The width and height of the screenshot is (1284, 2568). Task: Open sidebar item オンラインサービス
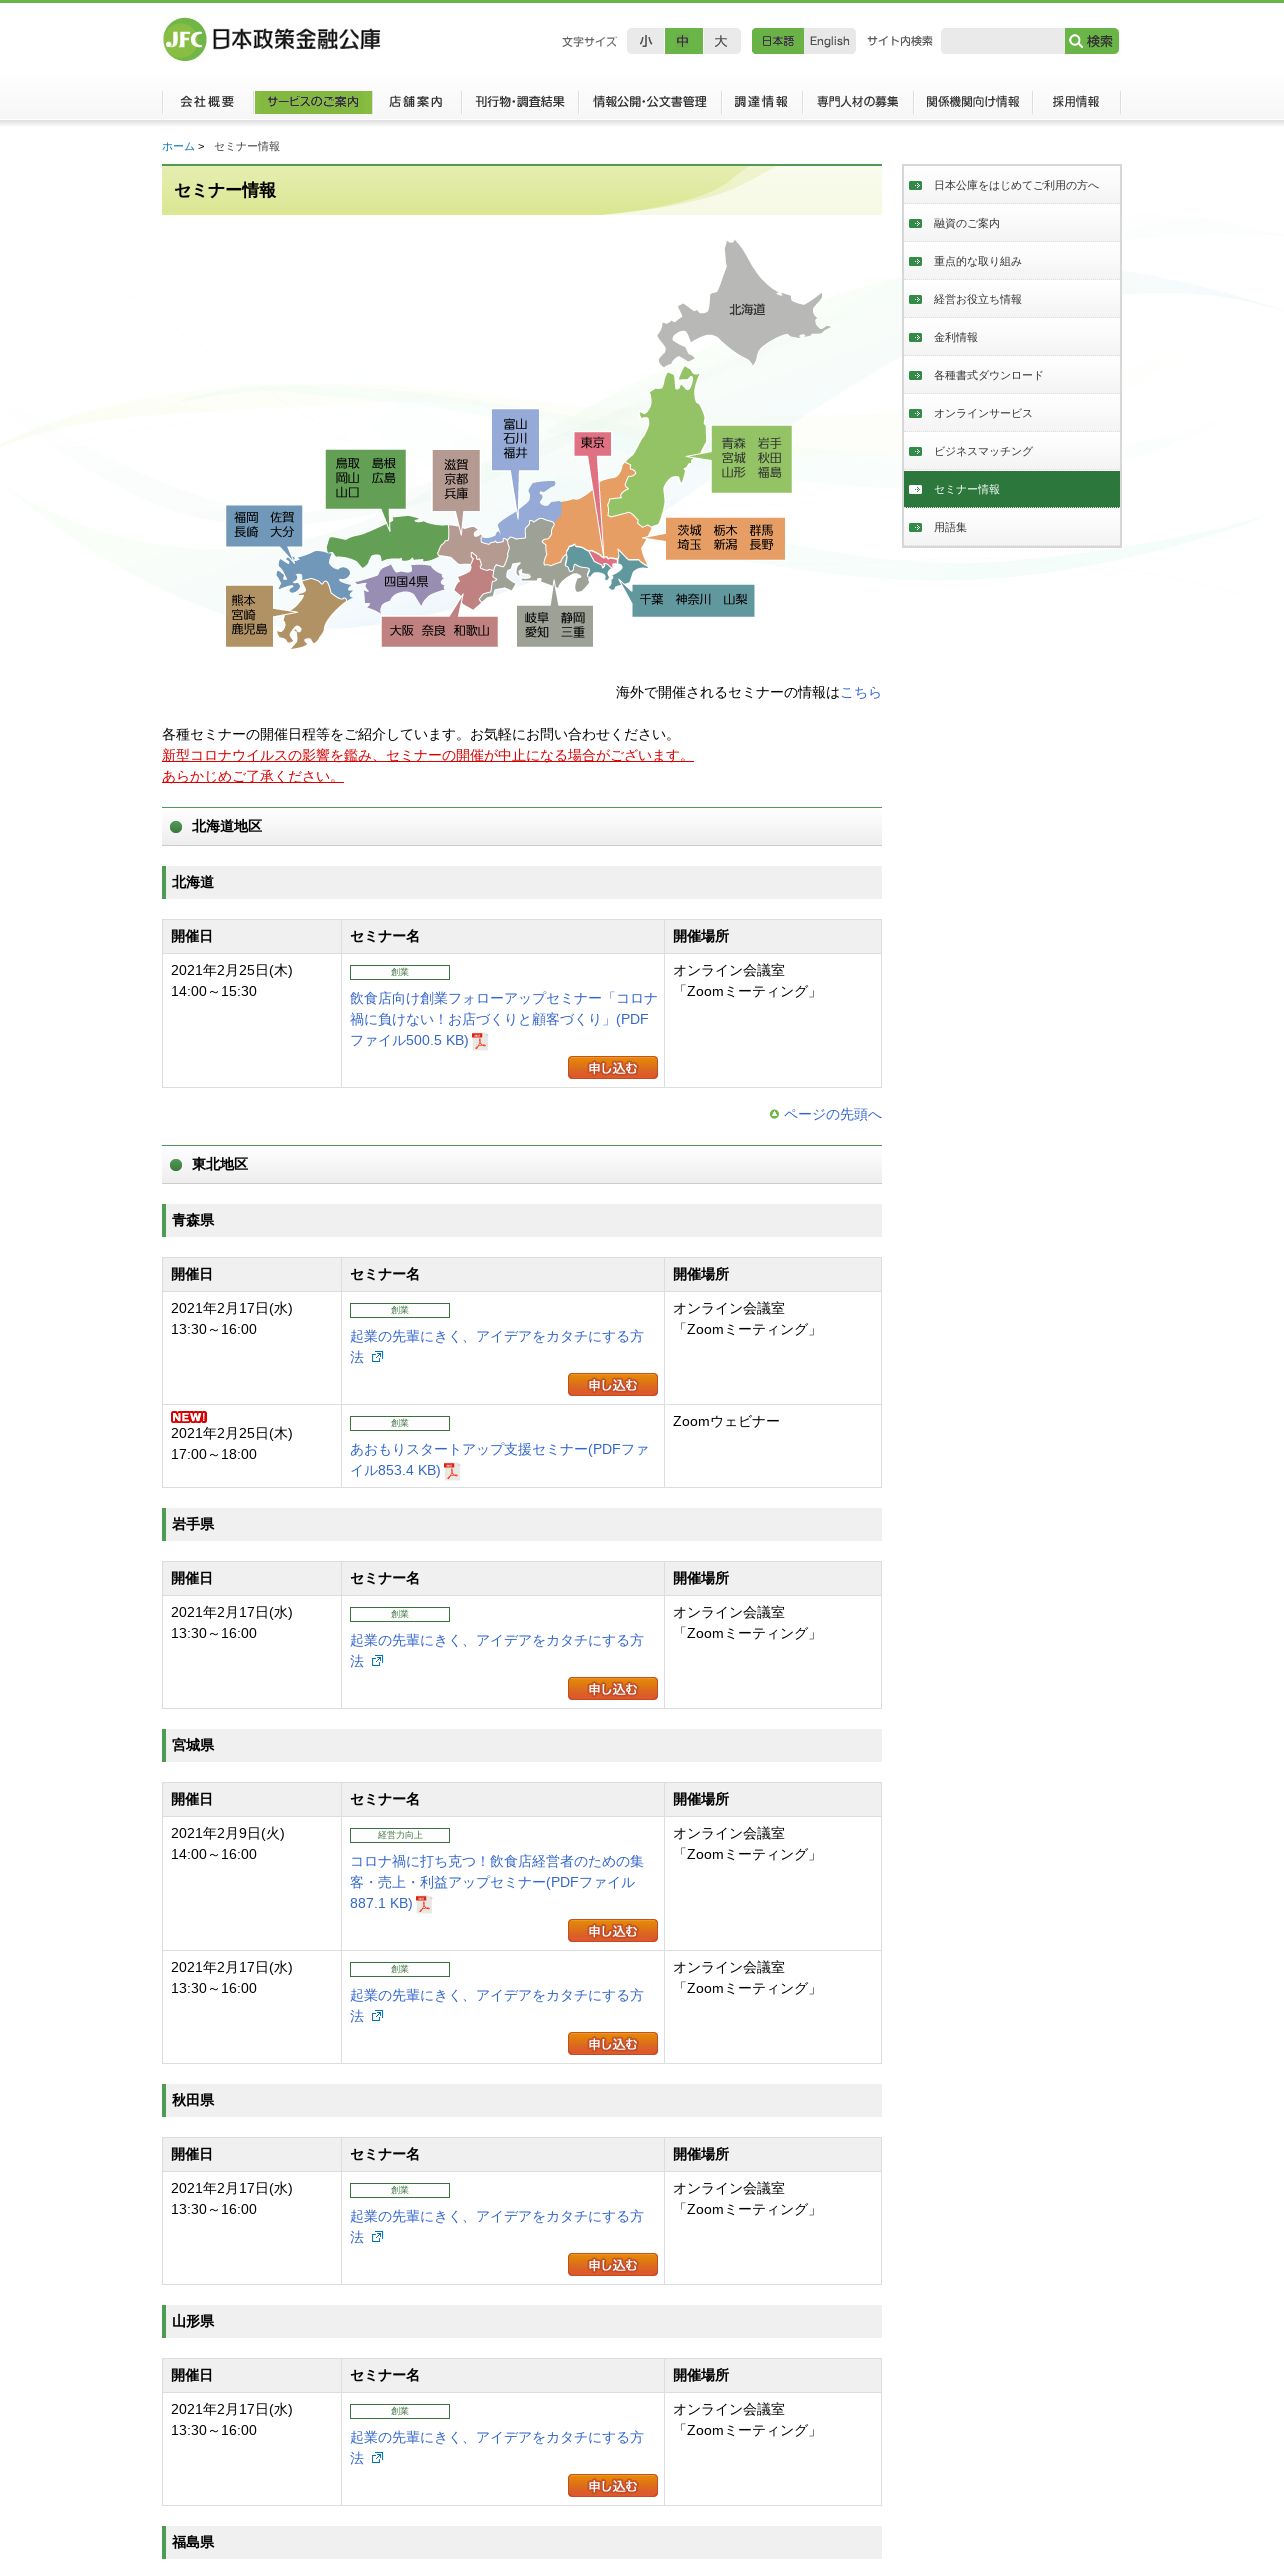tap(1012, 413)
